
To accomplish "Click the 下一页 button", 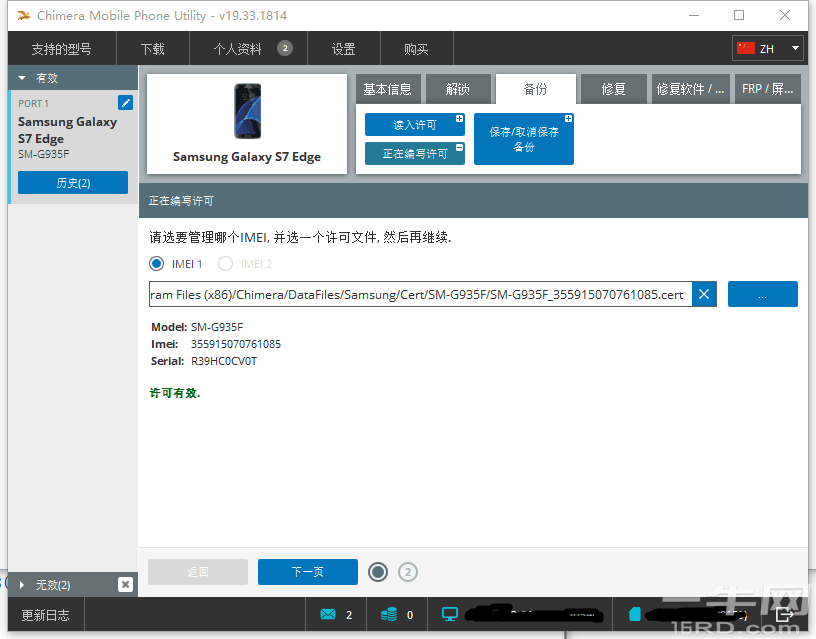I will pos(307,572).
